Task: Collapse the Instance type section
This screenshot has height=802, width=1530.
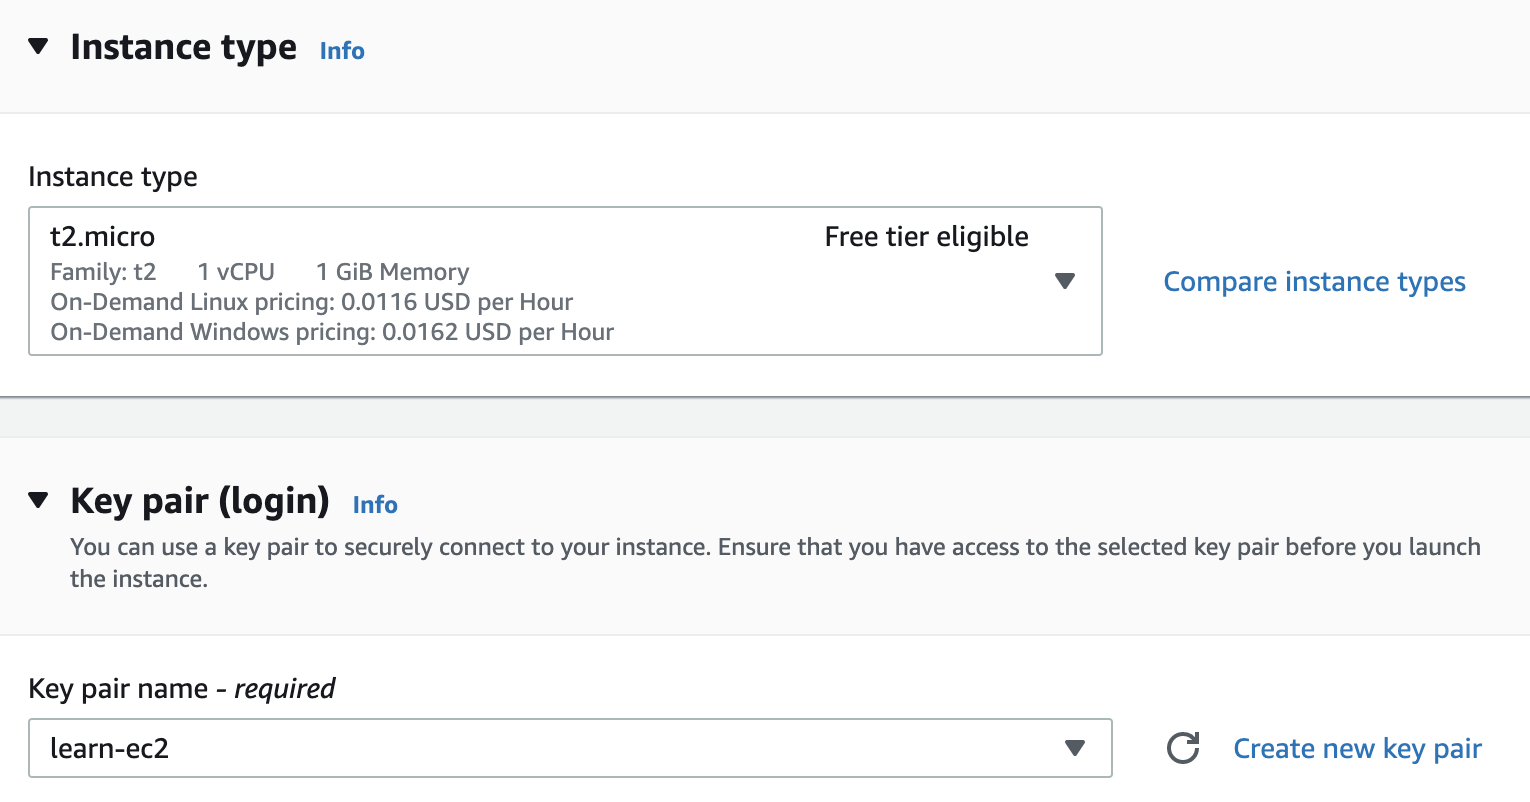Action: (38, 46)
